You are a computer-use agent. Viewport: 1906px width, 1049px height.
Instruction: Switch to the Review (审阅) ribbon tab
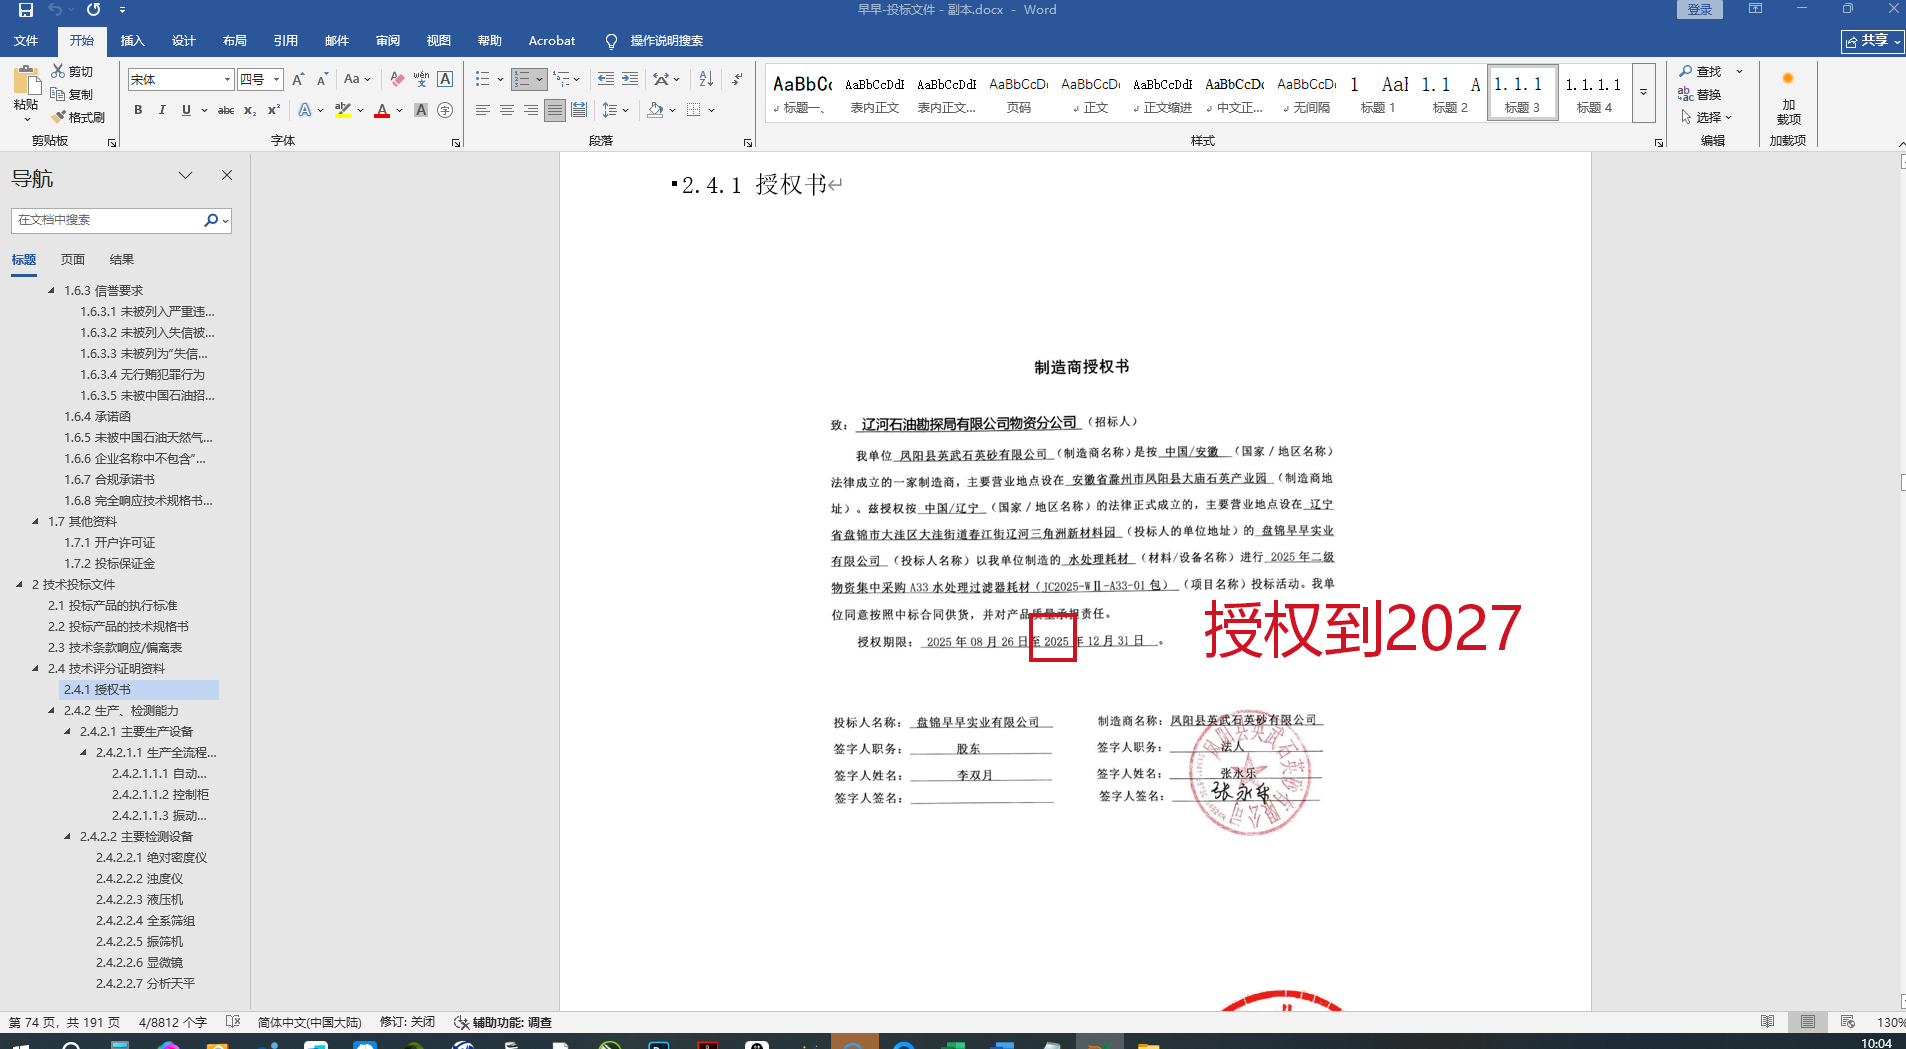388,41
